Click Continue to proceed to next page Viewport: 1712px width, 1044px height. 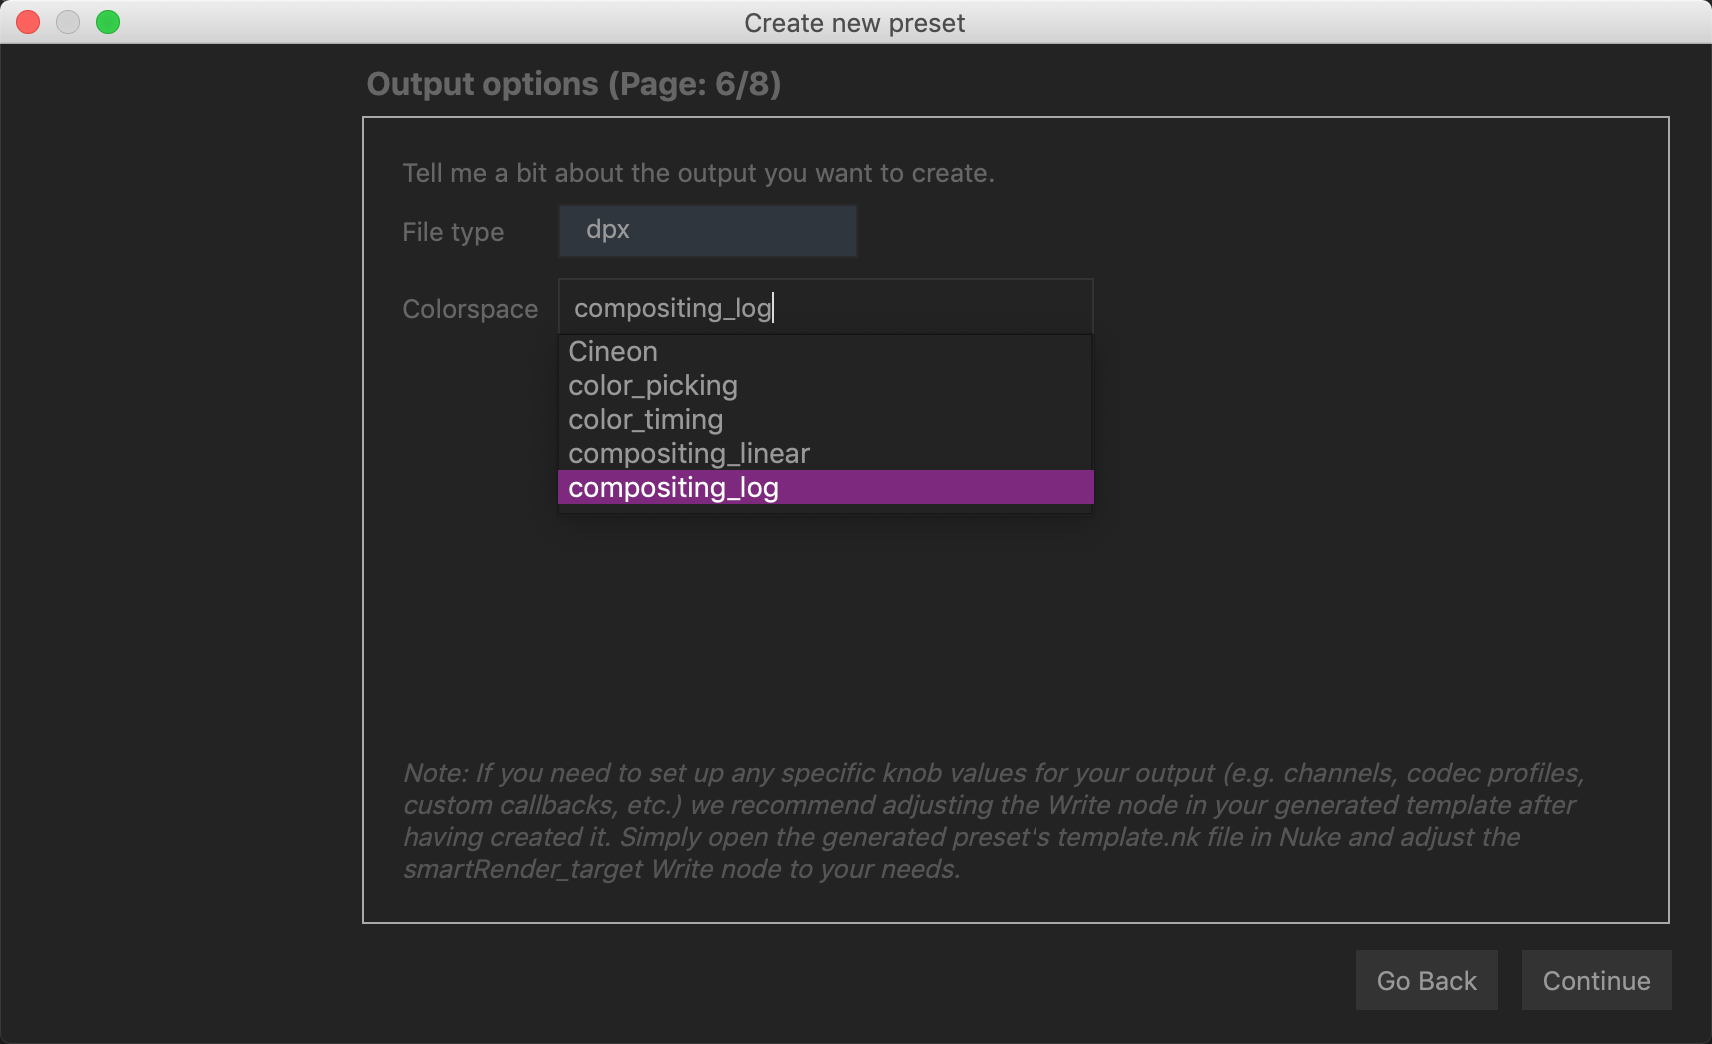tap(1596, 980)
